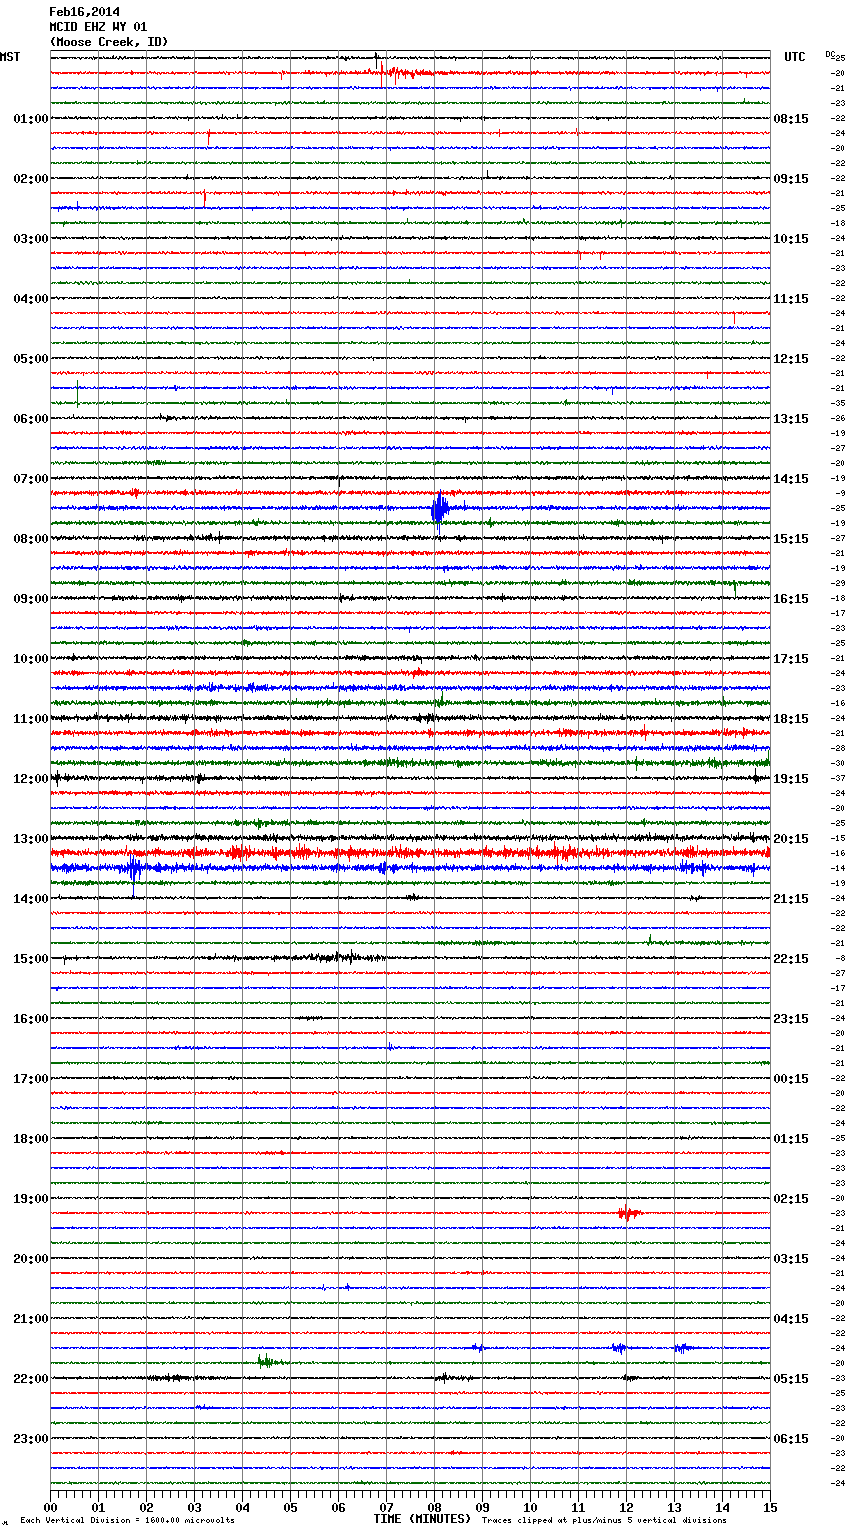Image resolution: width=850 pixels, height=1534 pixels.
Task: Select the 14:15 UTC time label
Action: point(791,479)
